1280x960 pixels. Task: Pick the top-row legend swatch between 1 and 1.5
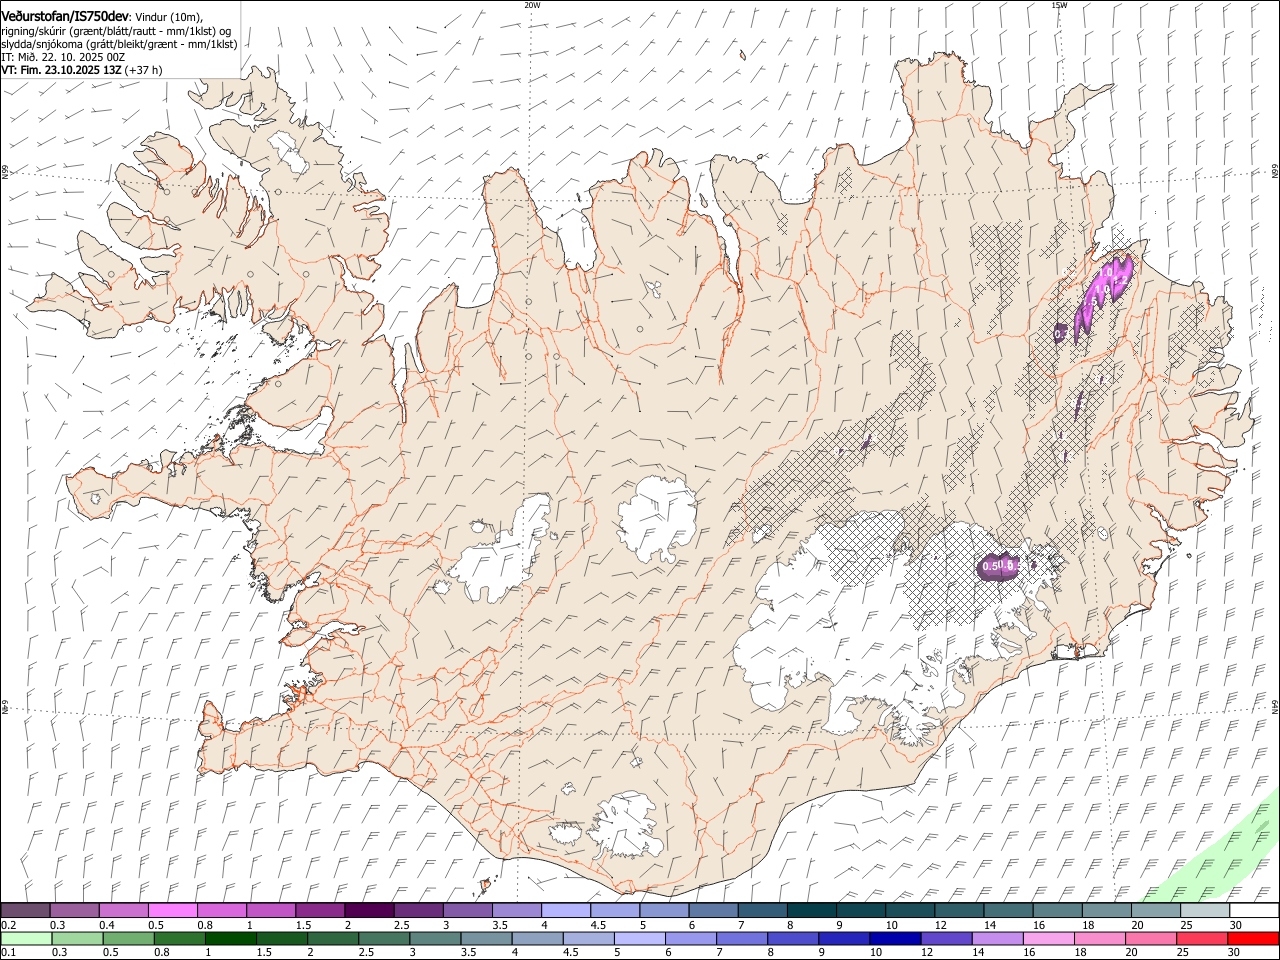click(270, 910)
